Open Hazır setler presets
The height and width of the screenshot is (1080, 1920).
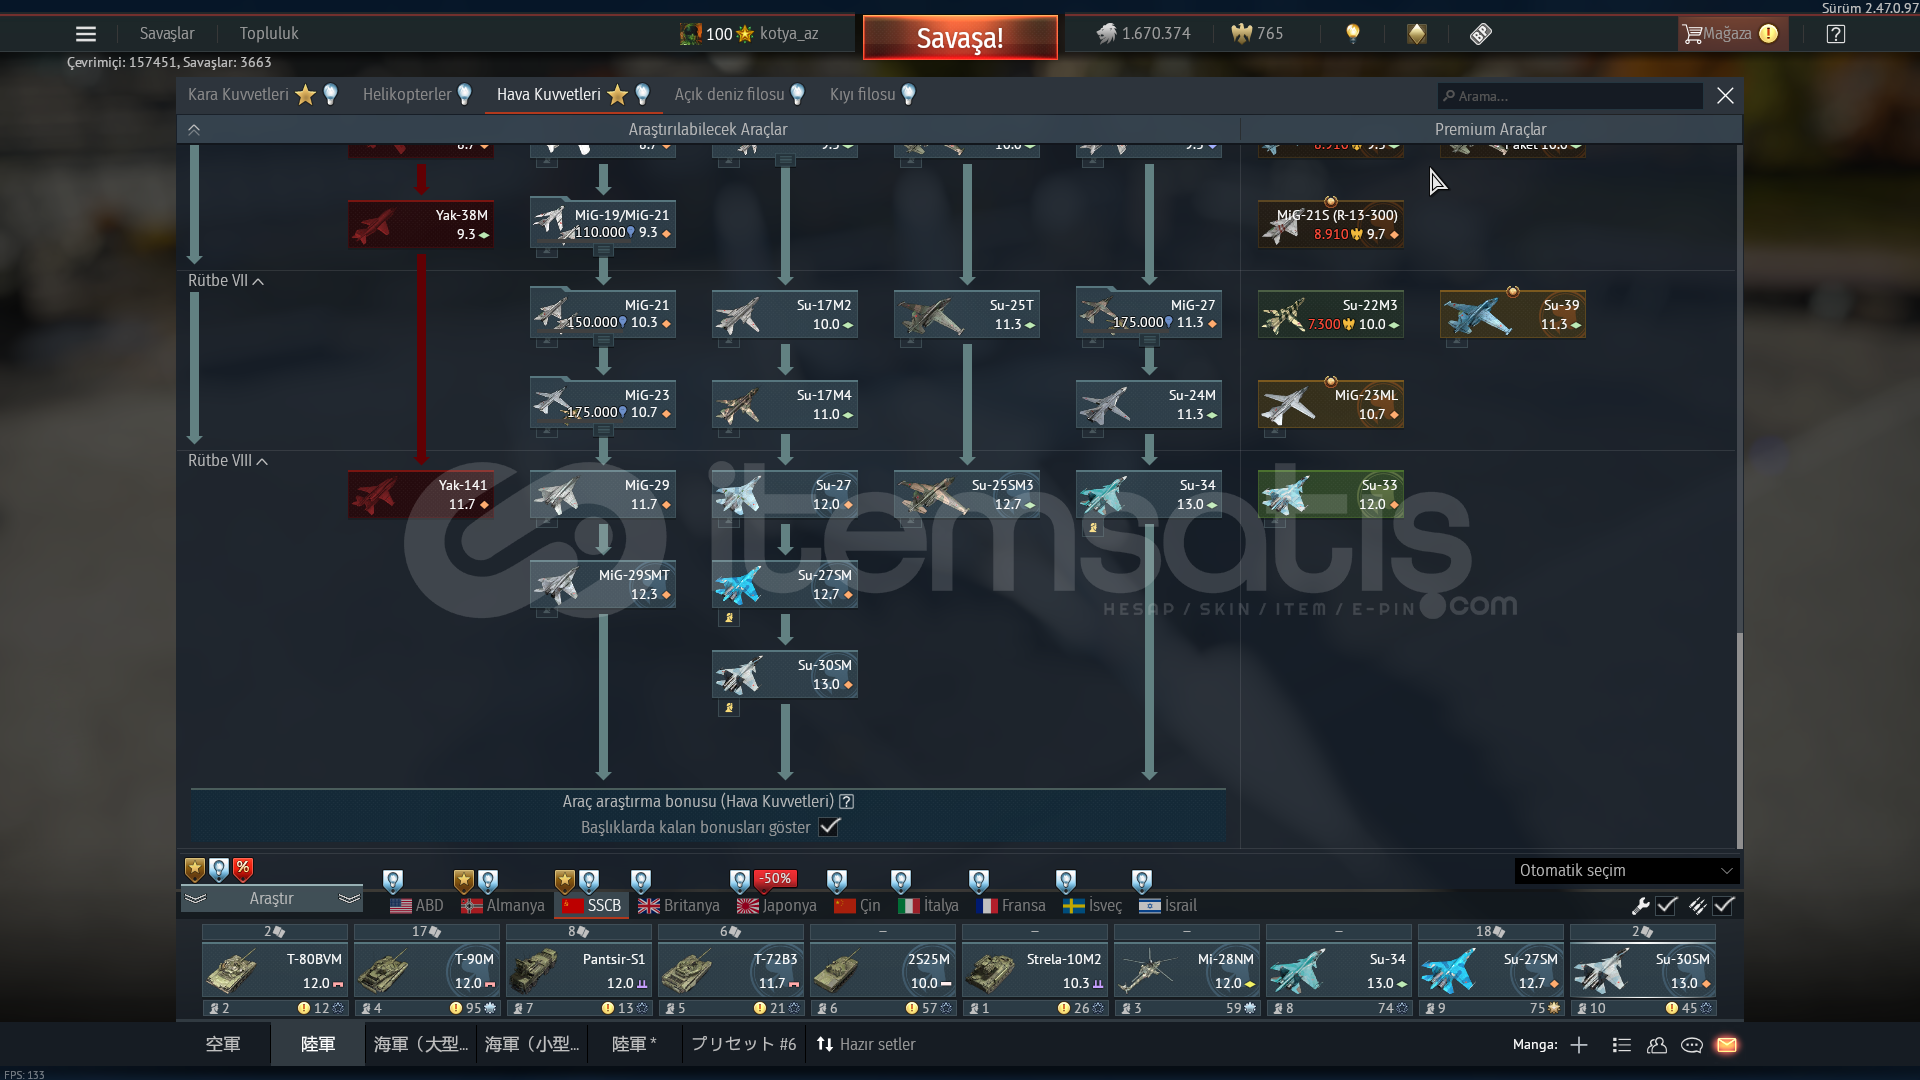[866, 1045]
